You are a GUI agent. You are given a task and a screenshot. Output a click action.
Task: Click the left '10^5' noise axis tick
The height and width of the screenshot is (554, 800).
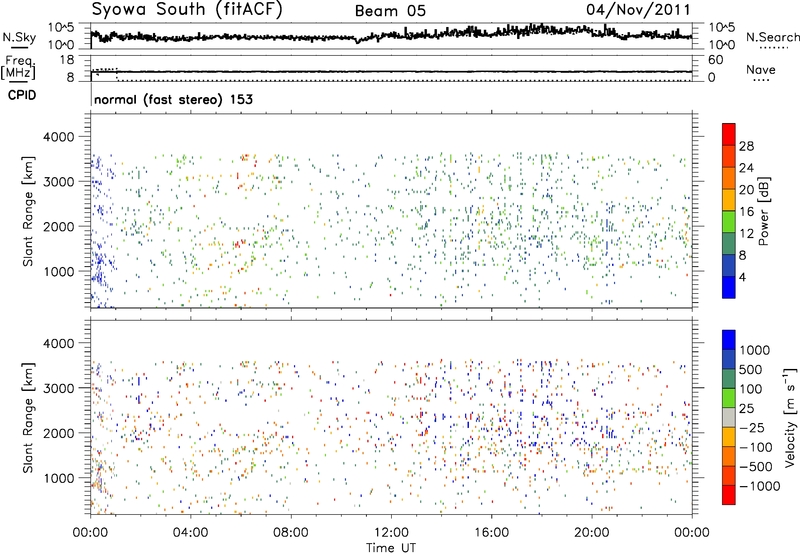pyautogui.click(x=61, y=28)
